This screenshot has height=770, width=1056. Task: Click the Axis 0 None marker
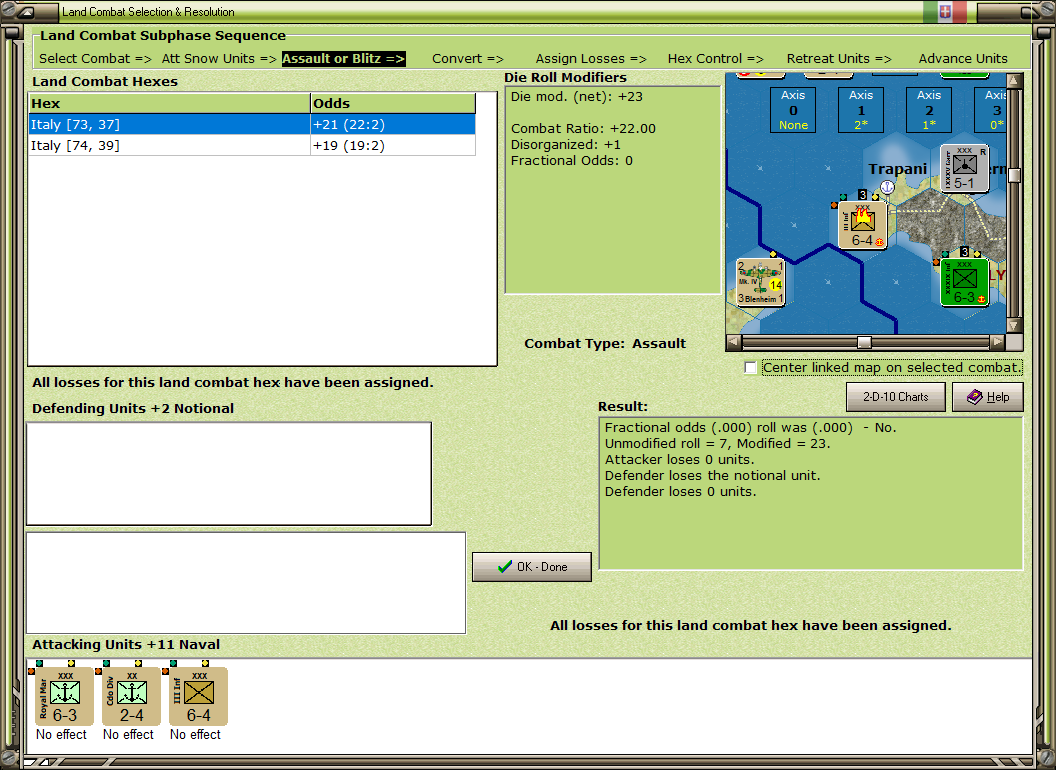tap(793, 110)
